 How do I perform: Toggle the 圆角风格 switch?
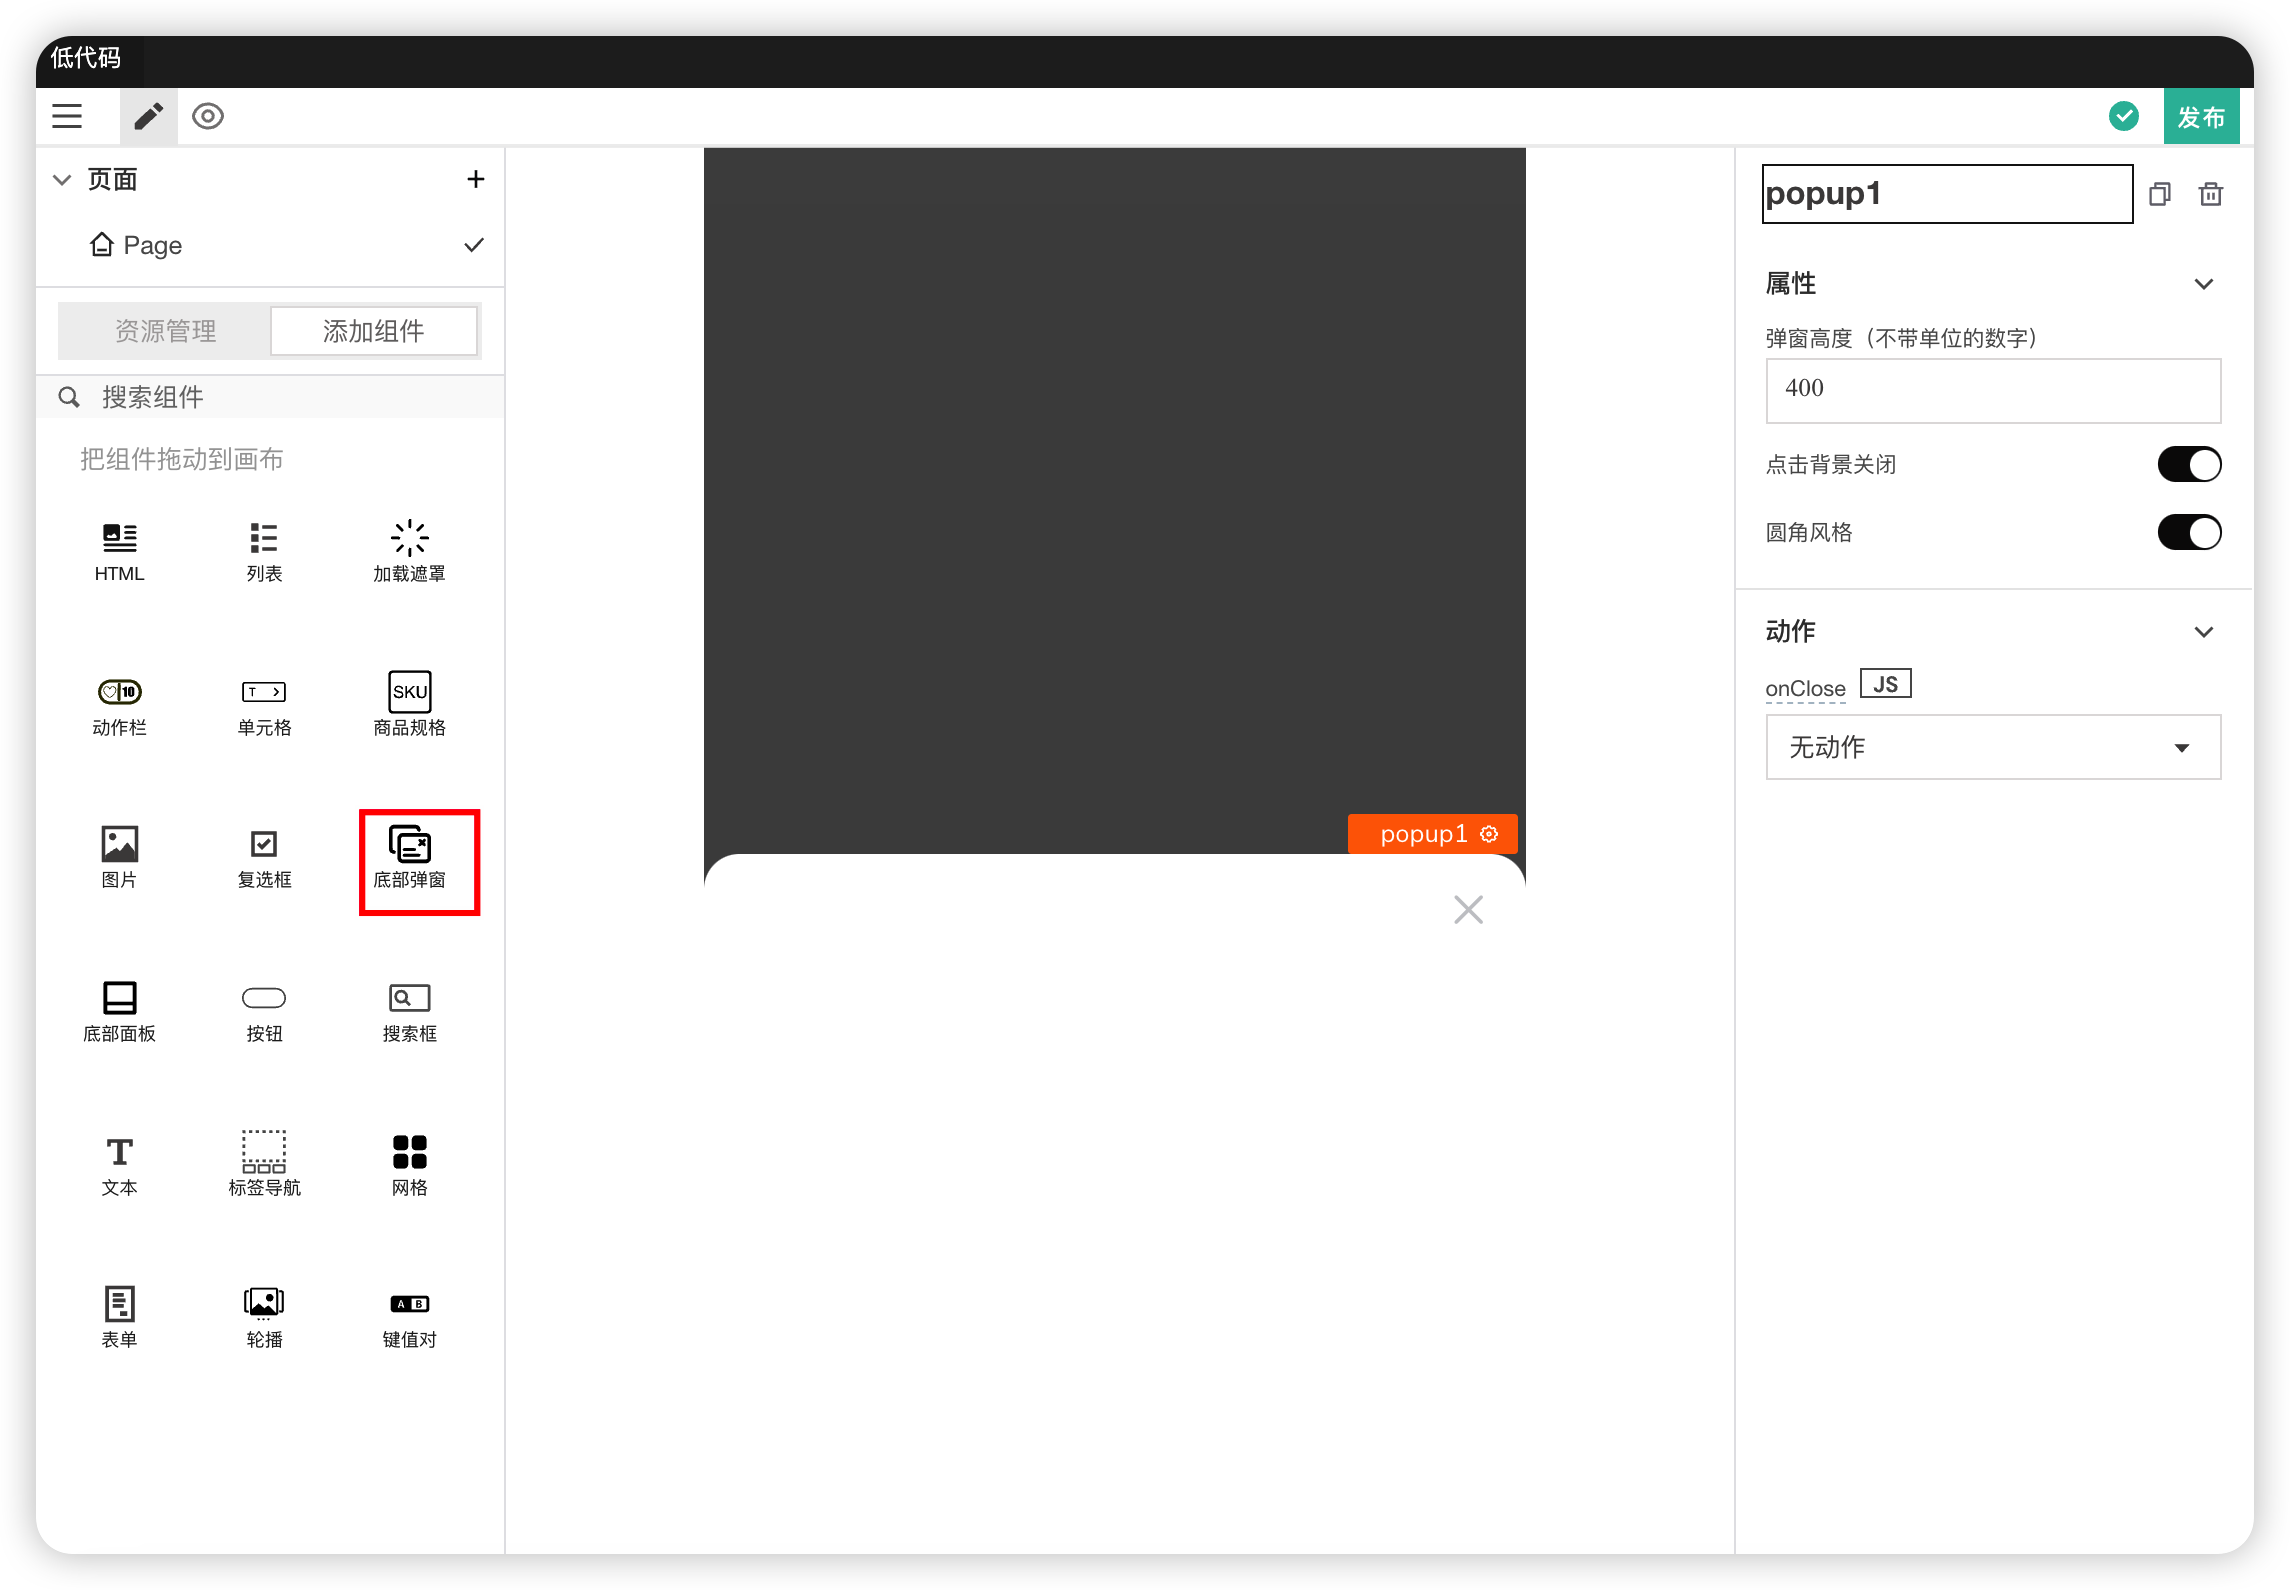pyautogui.click(x=2189, y=532)
